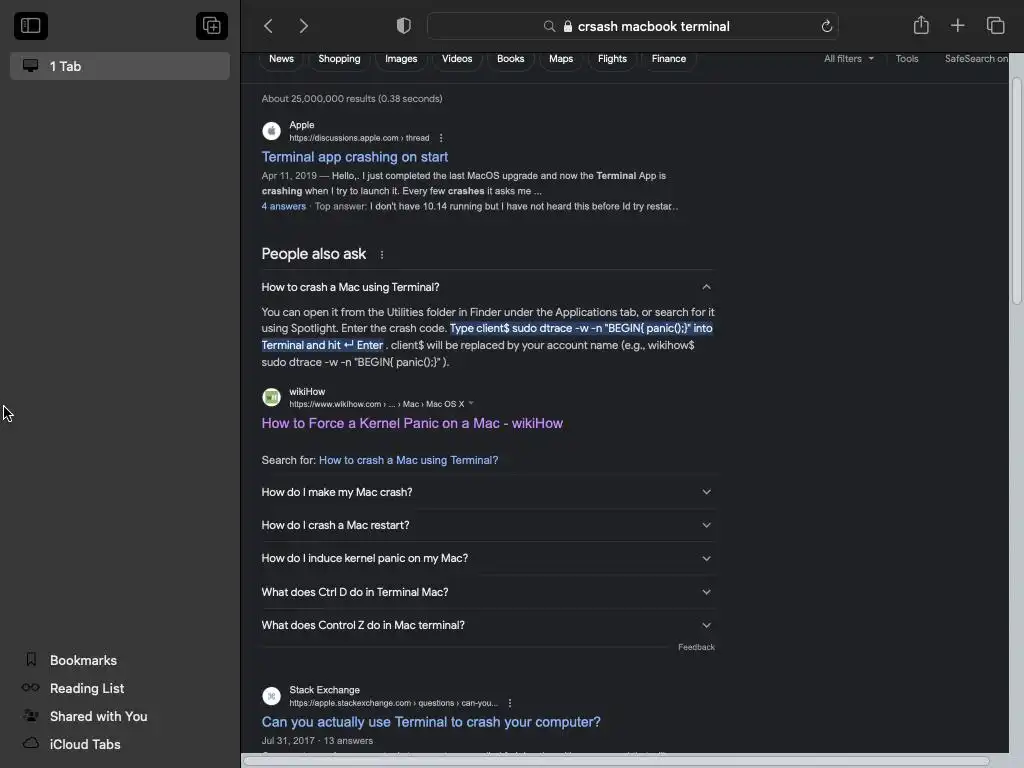
Task: Switch to the Shopping search filter
Action: [x=339, y=59]
